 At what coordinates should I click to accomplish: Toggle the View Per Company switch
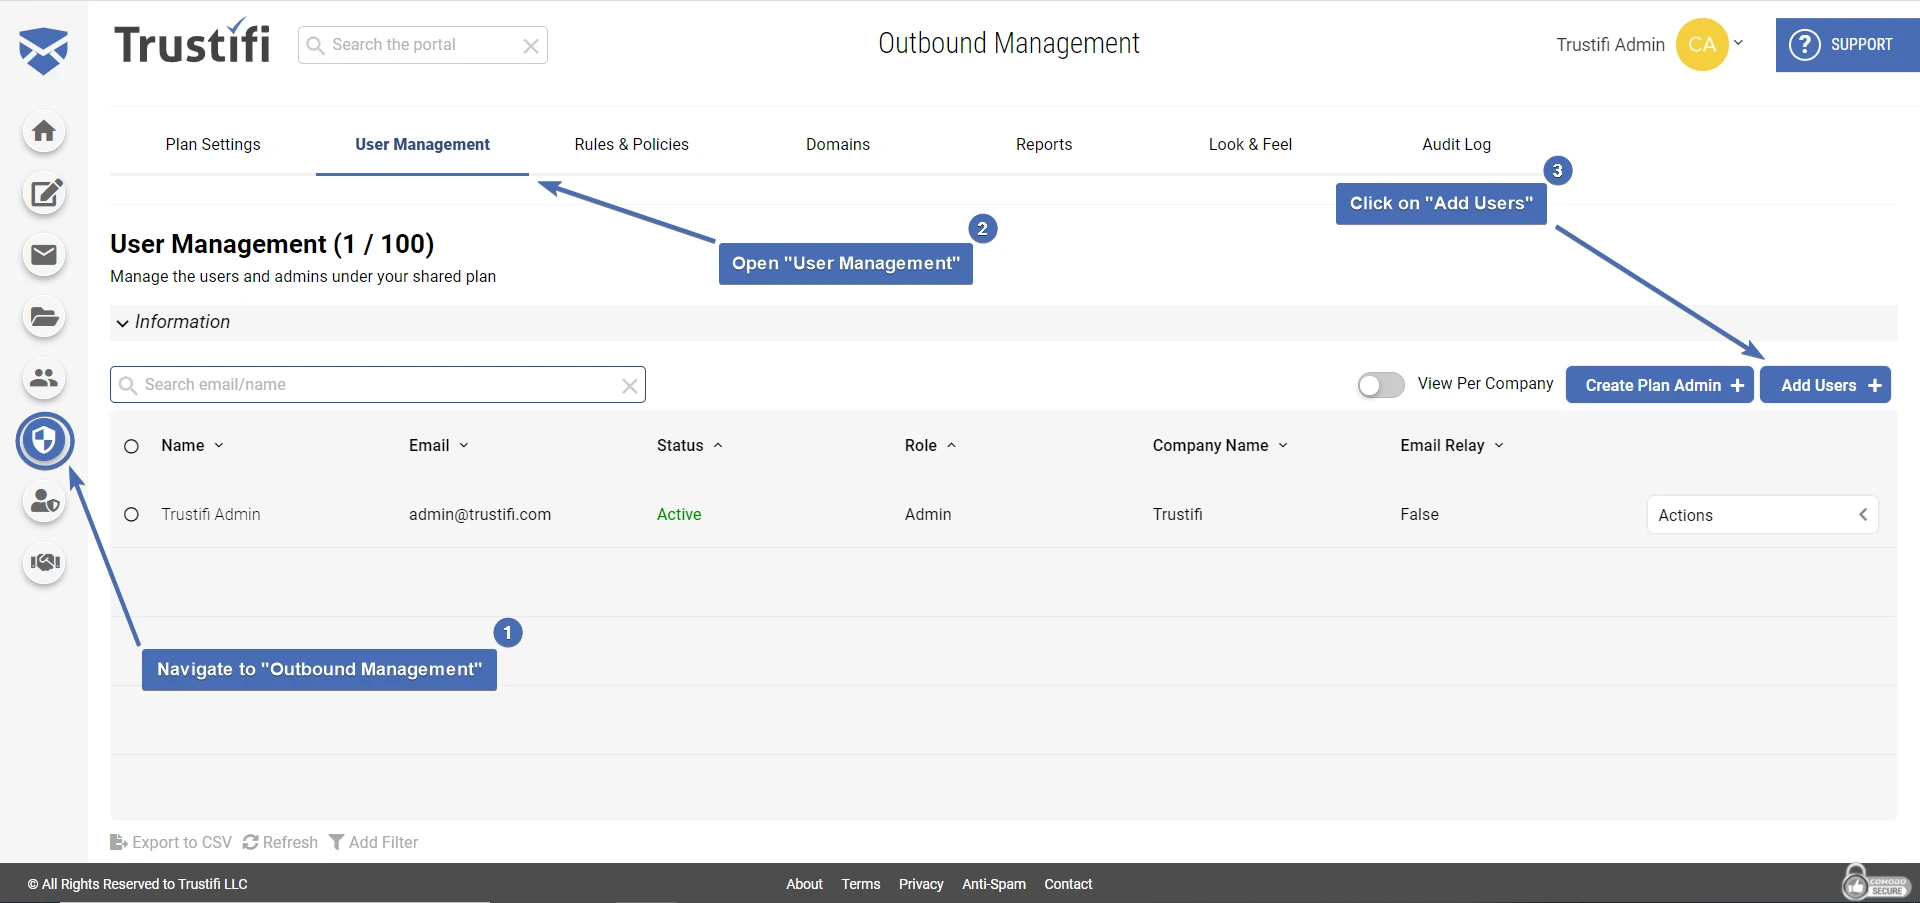1380,385
